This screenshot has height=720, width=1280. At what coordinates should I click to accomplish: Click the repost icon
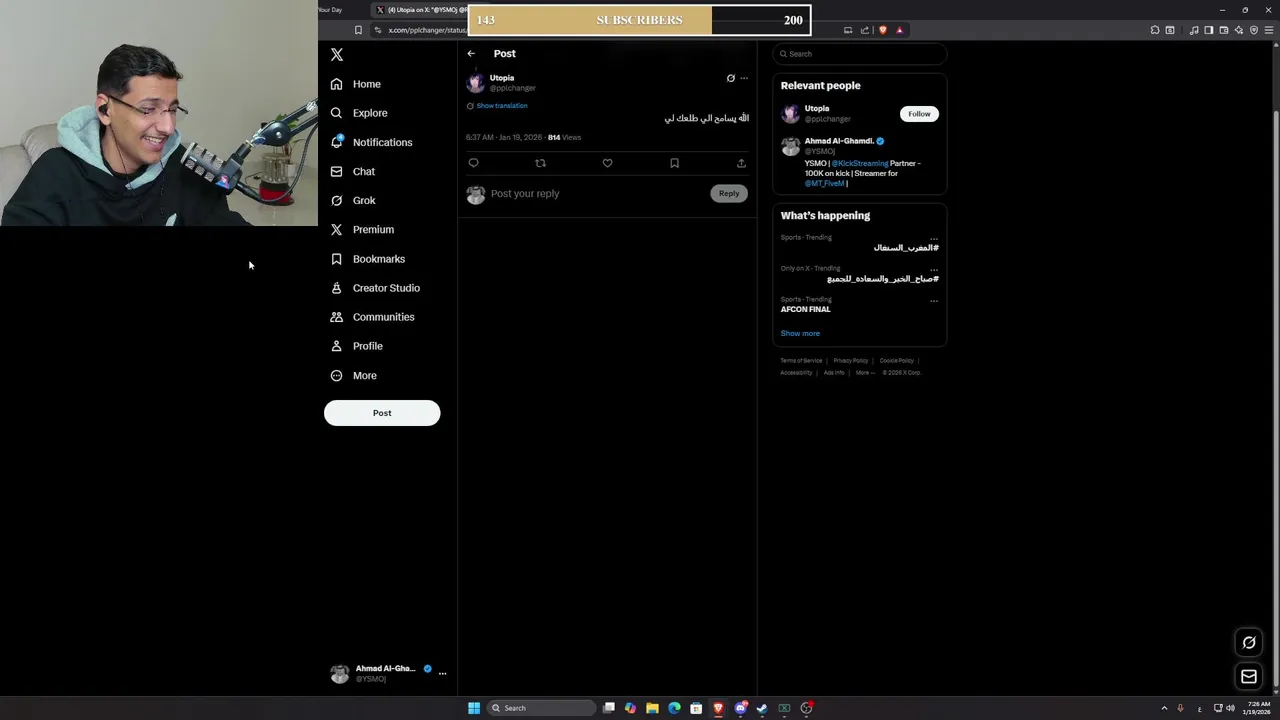point(541,163)
